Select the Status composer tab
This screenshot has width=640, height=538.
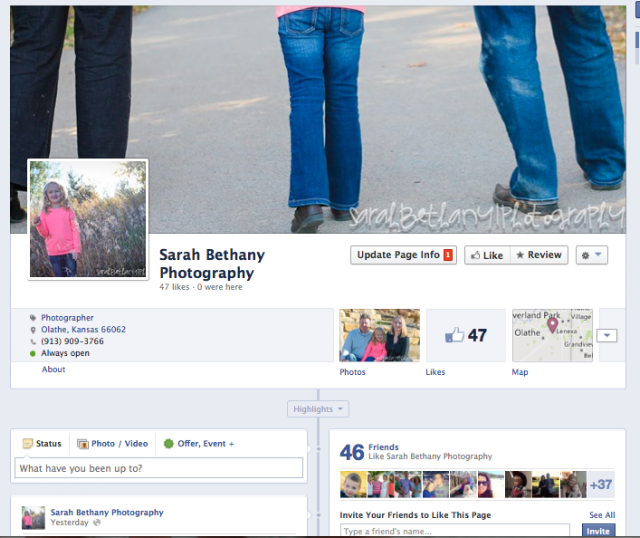(42, 444)
